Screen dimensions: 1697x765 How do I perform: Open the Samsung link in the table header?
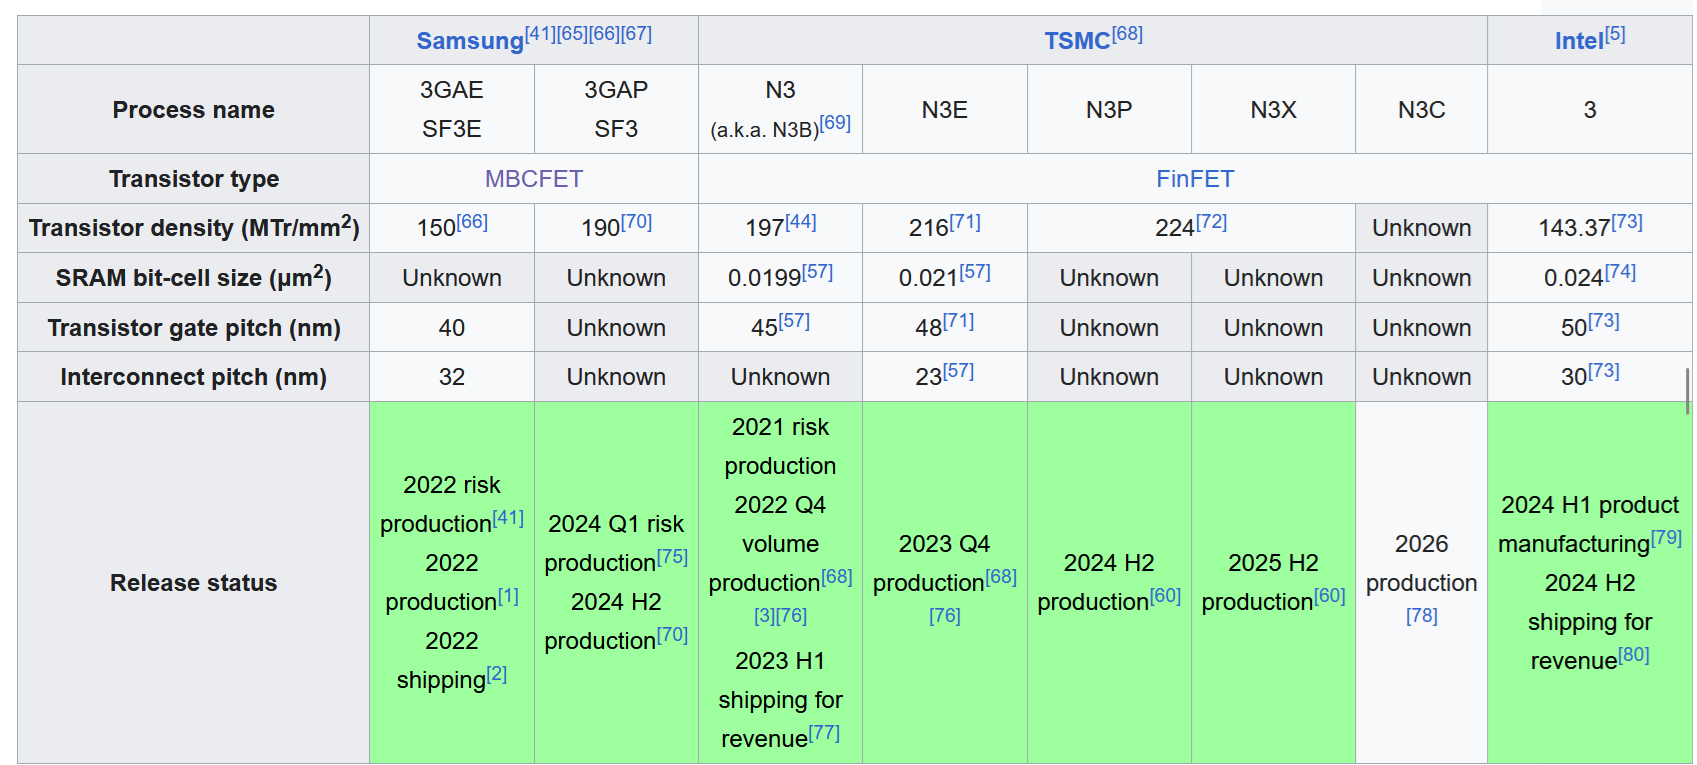click(x=470, y=41)
